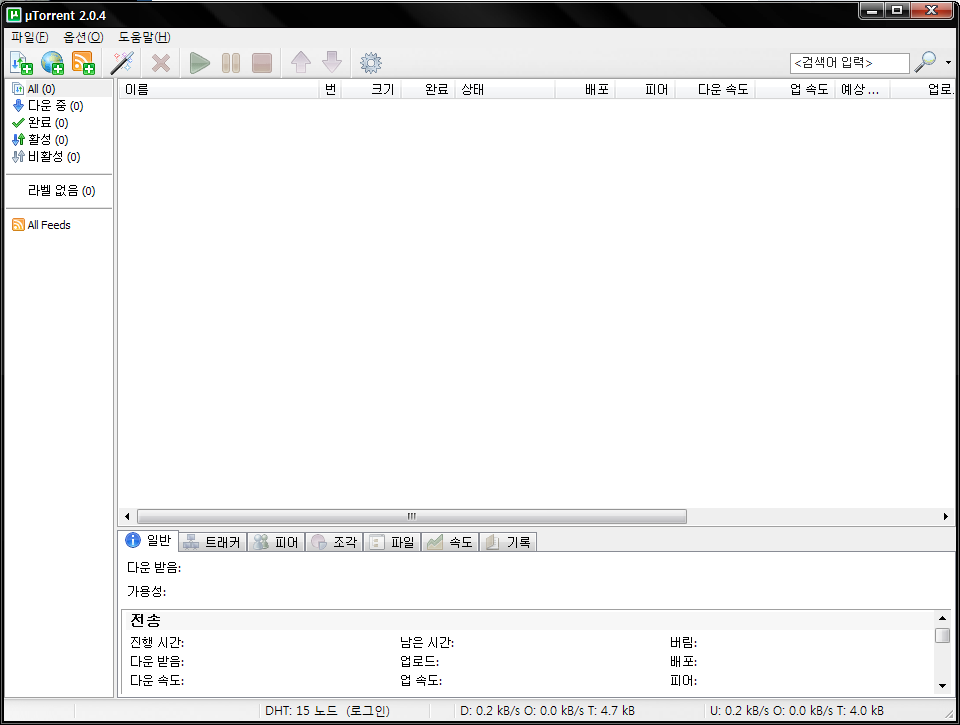Viewport: 960px width, 725px height.
Task: Sort by 상태 column header
Action: tap(505, 89)
